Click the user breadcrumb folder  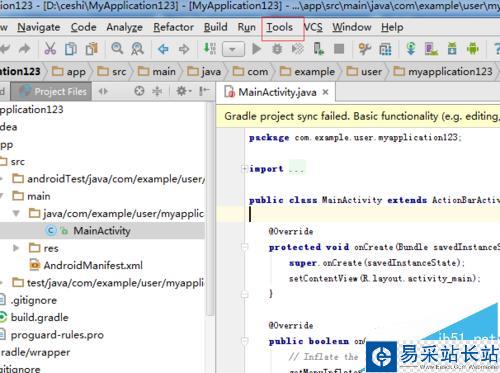pos(364,71)
